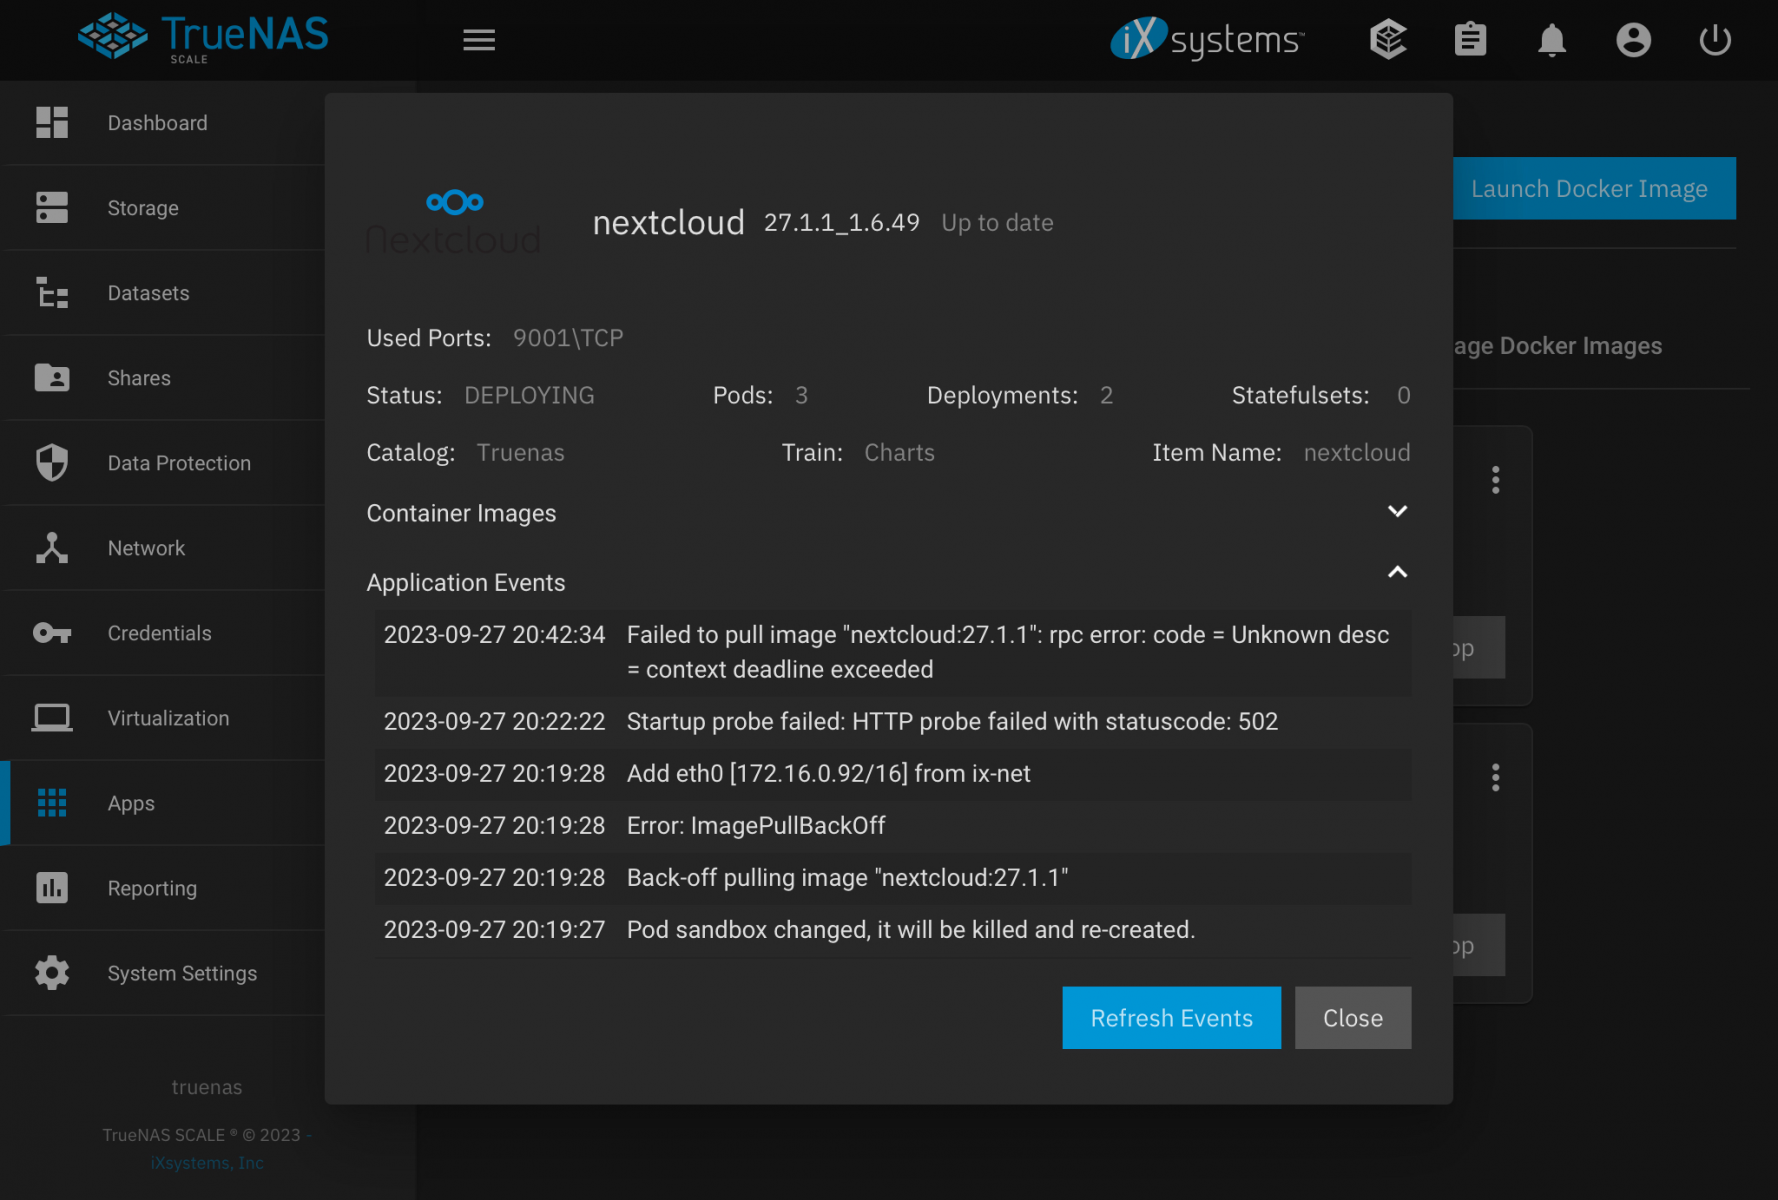
Task: Click the Virtualization laptop icon
Action: pos(52,718)
